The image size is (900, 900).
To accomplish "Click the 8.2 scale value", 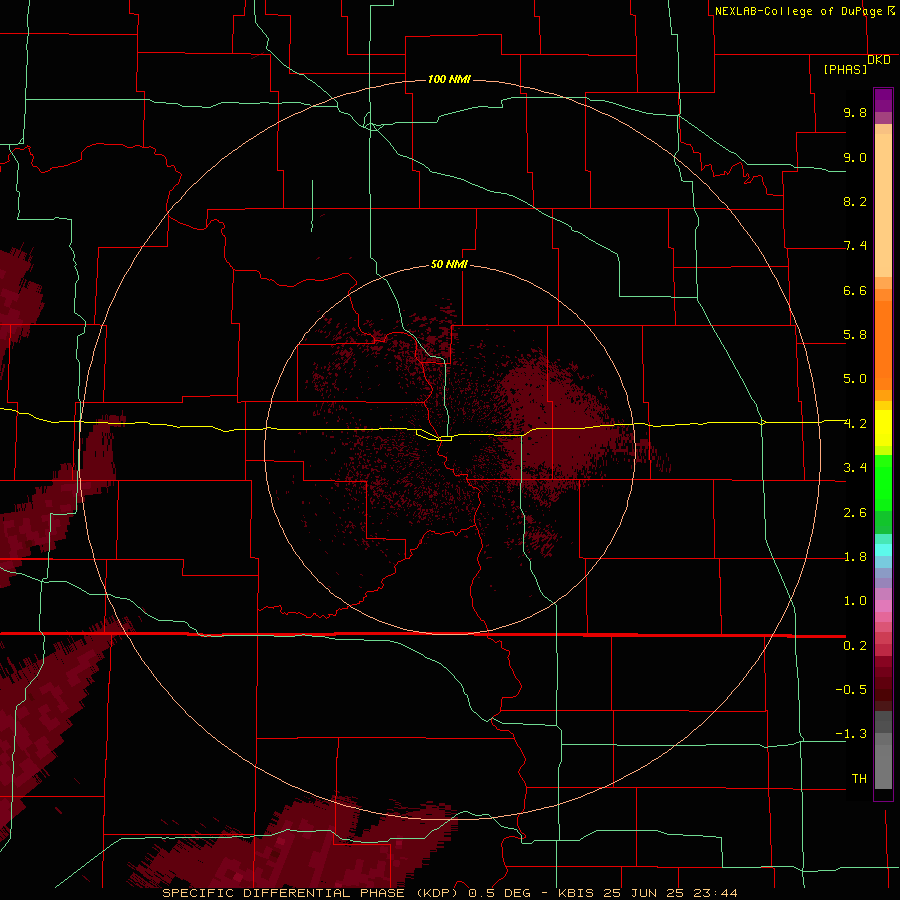I will tap(855, 201).
